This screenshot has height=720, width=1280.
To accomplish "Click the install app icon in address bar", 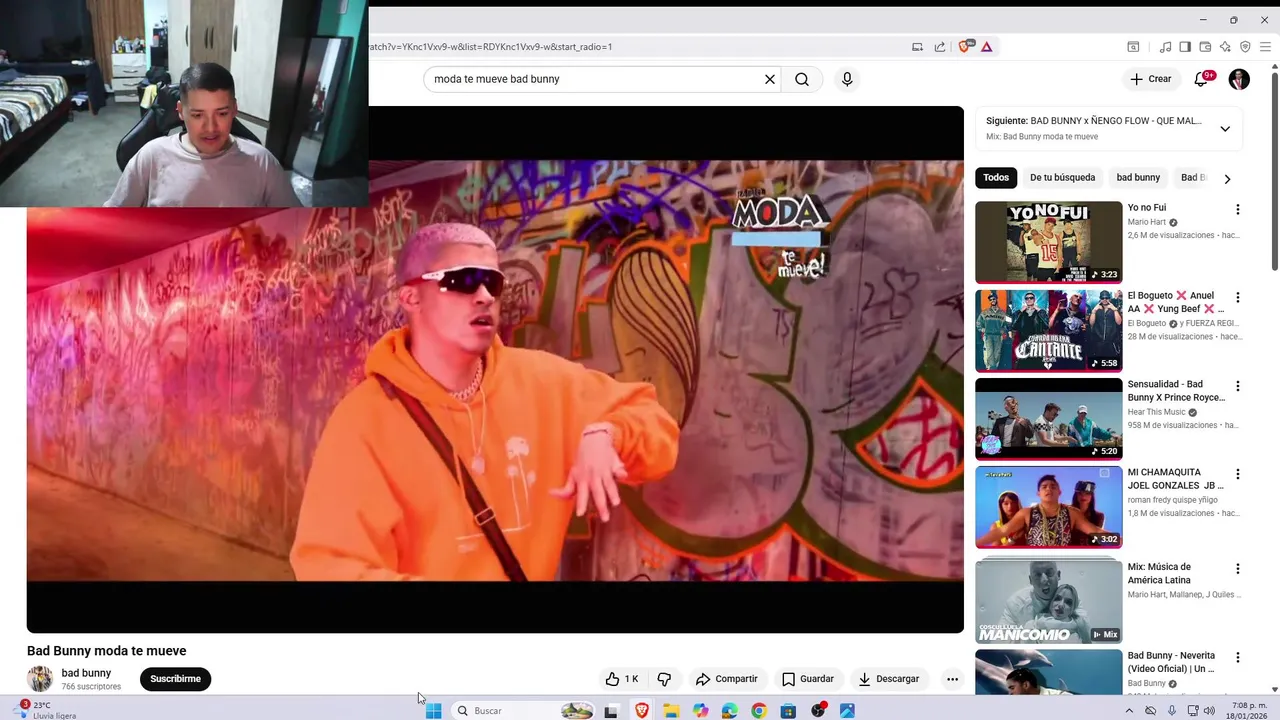I will point(917,47).
